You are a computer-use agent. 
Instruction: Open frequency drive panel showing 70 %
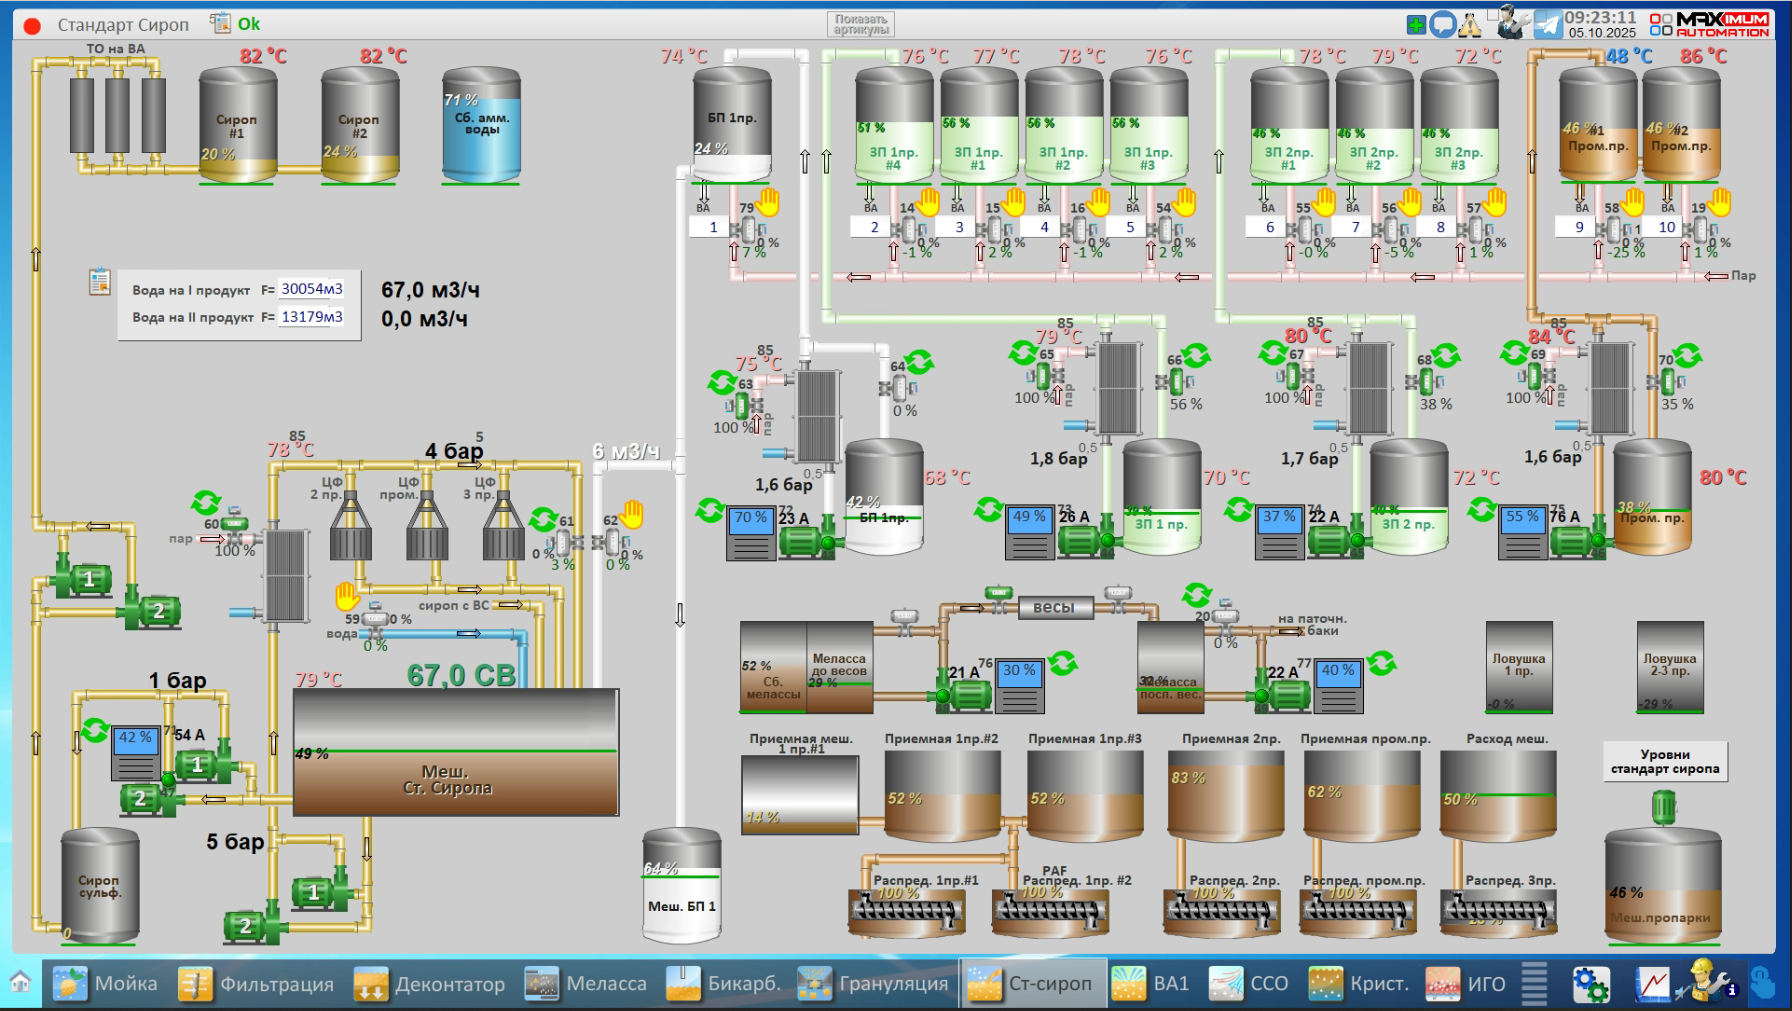[x=750, y=532]
